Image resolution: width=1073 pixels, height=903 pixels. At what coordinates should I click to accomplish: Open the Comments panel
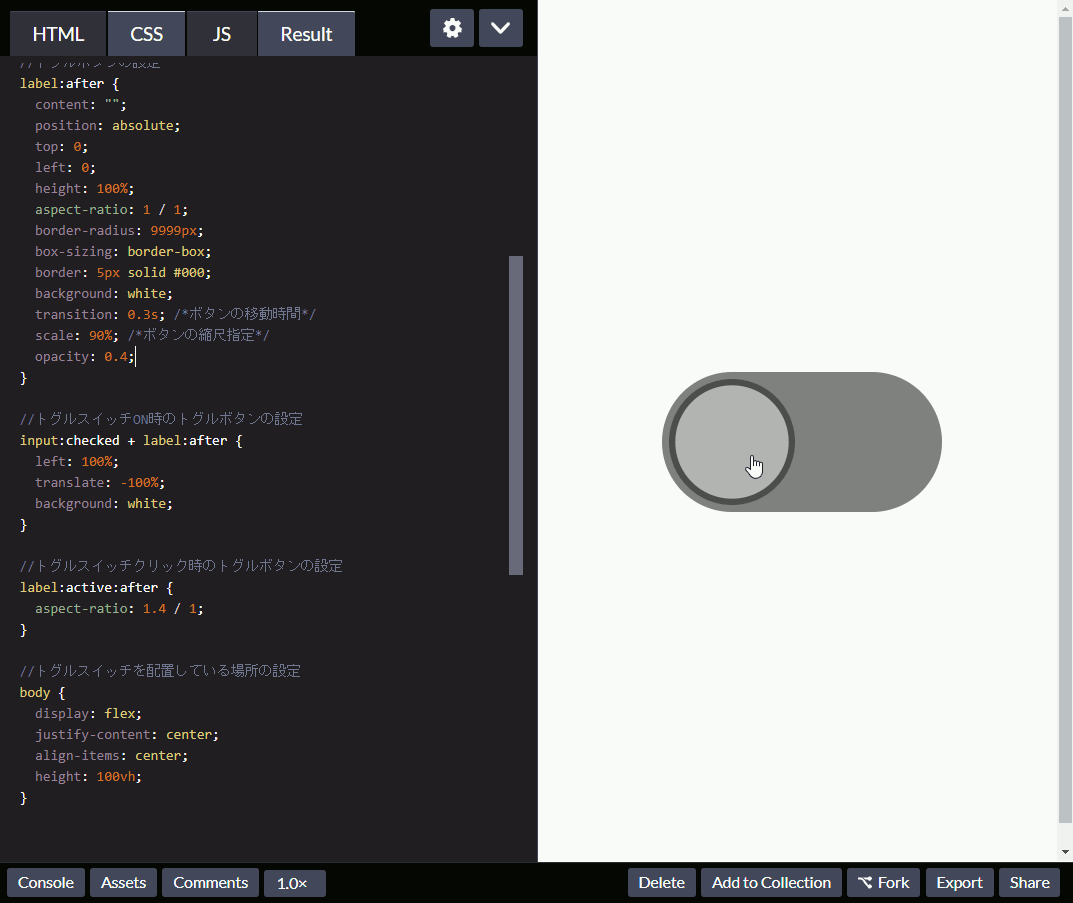click(x=210, y=882)
